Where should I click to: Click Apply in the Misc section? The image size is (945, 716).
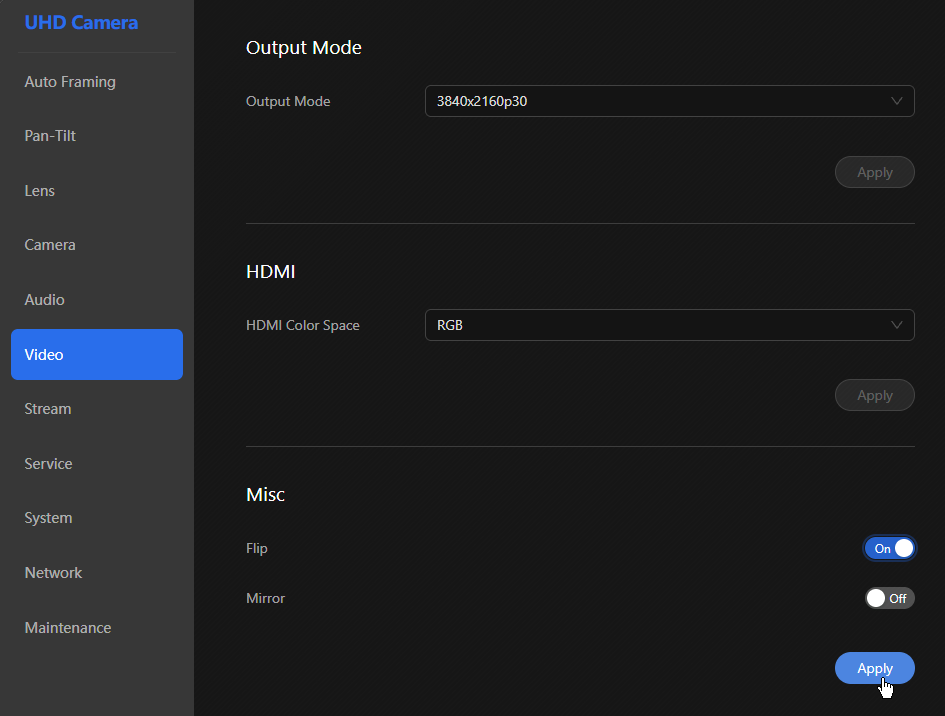pos(874,668)
